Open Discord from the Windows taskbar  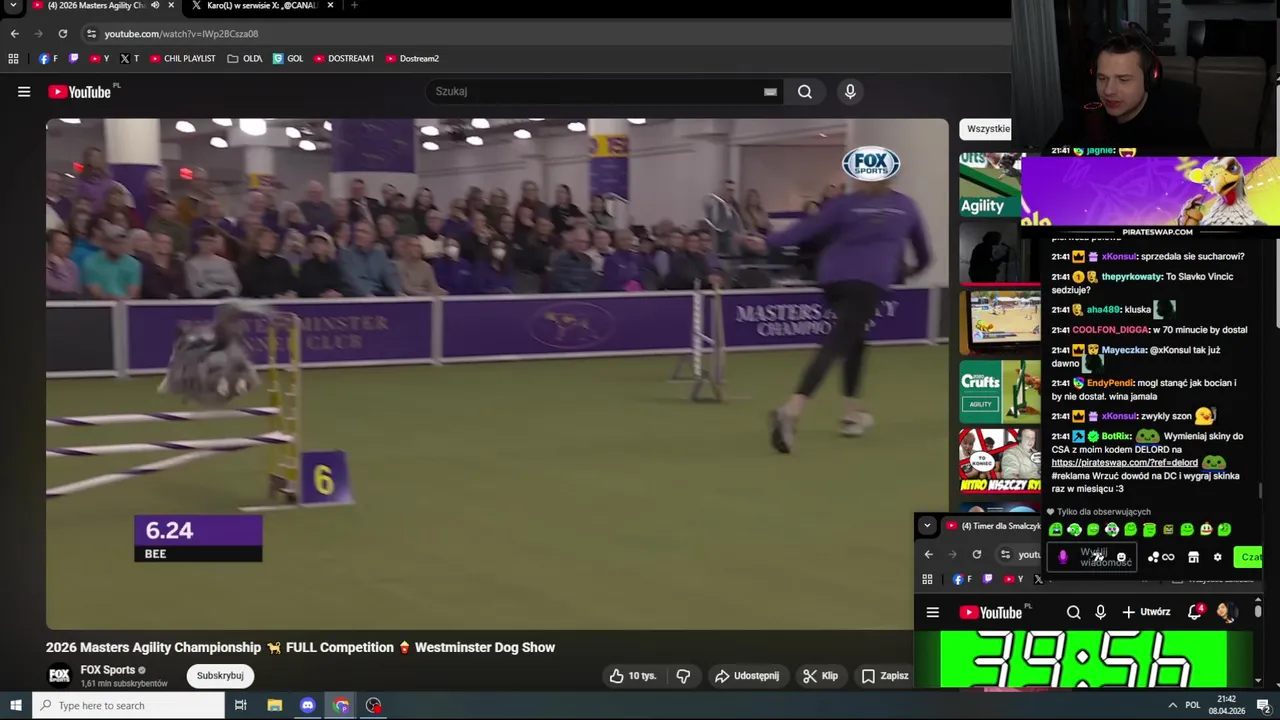point(307,706)
